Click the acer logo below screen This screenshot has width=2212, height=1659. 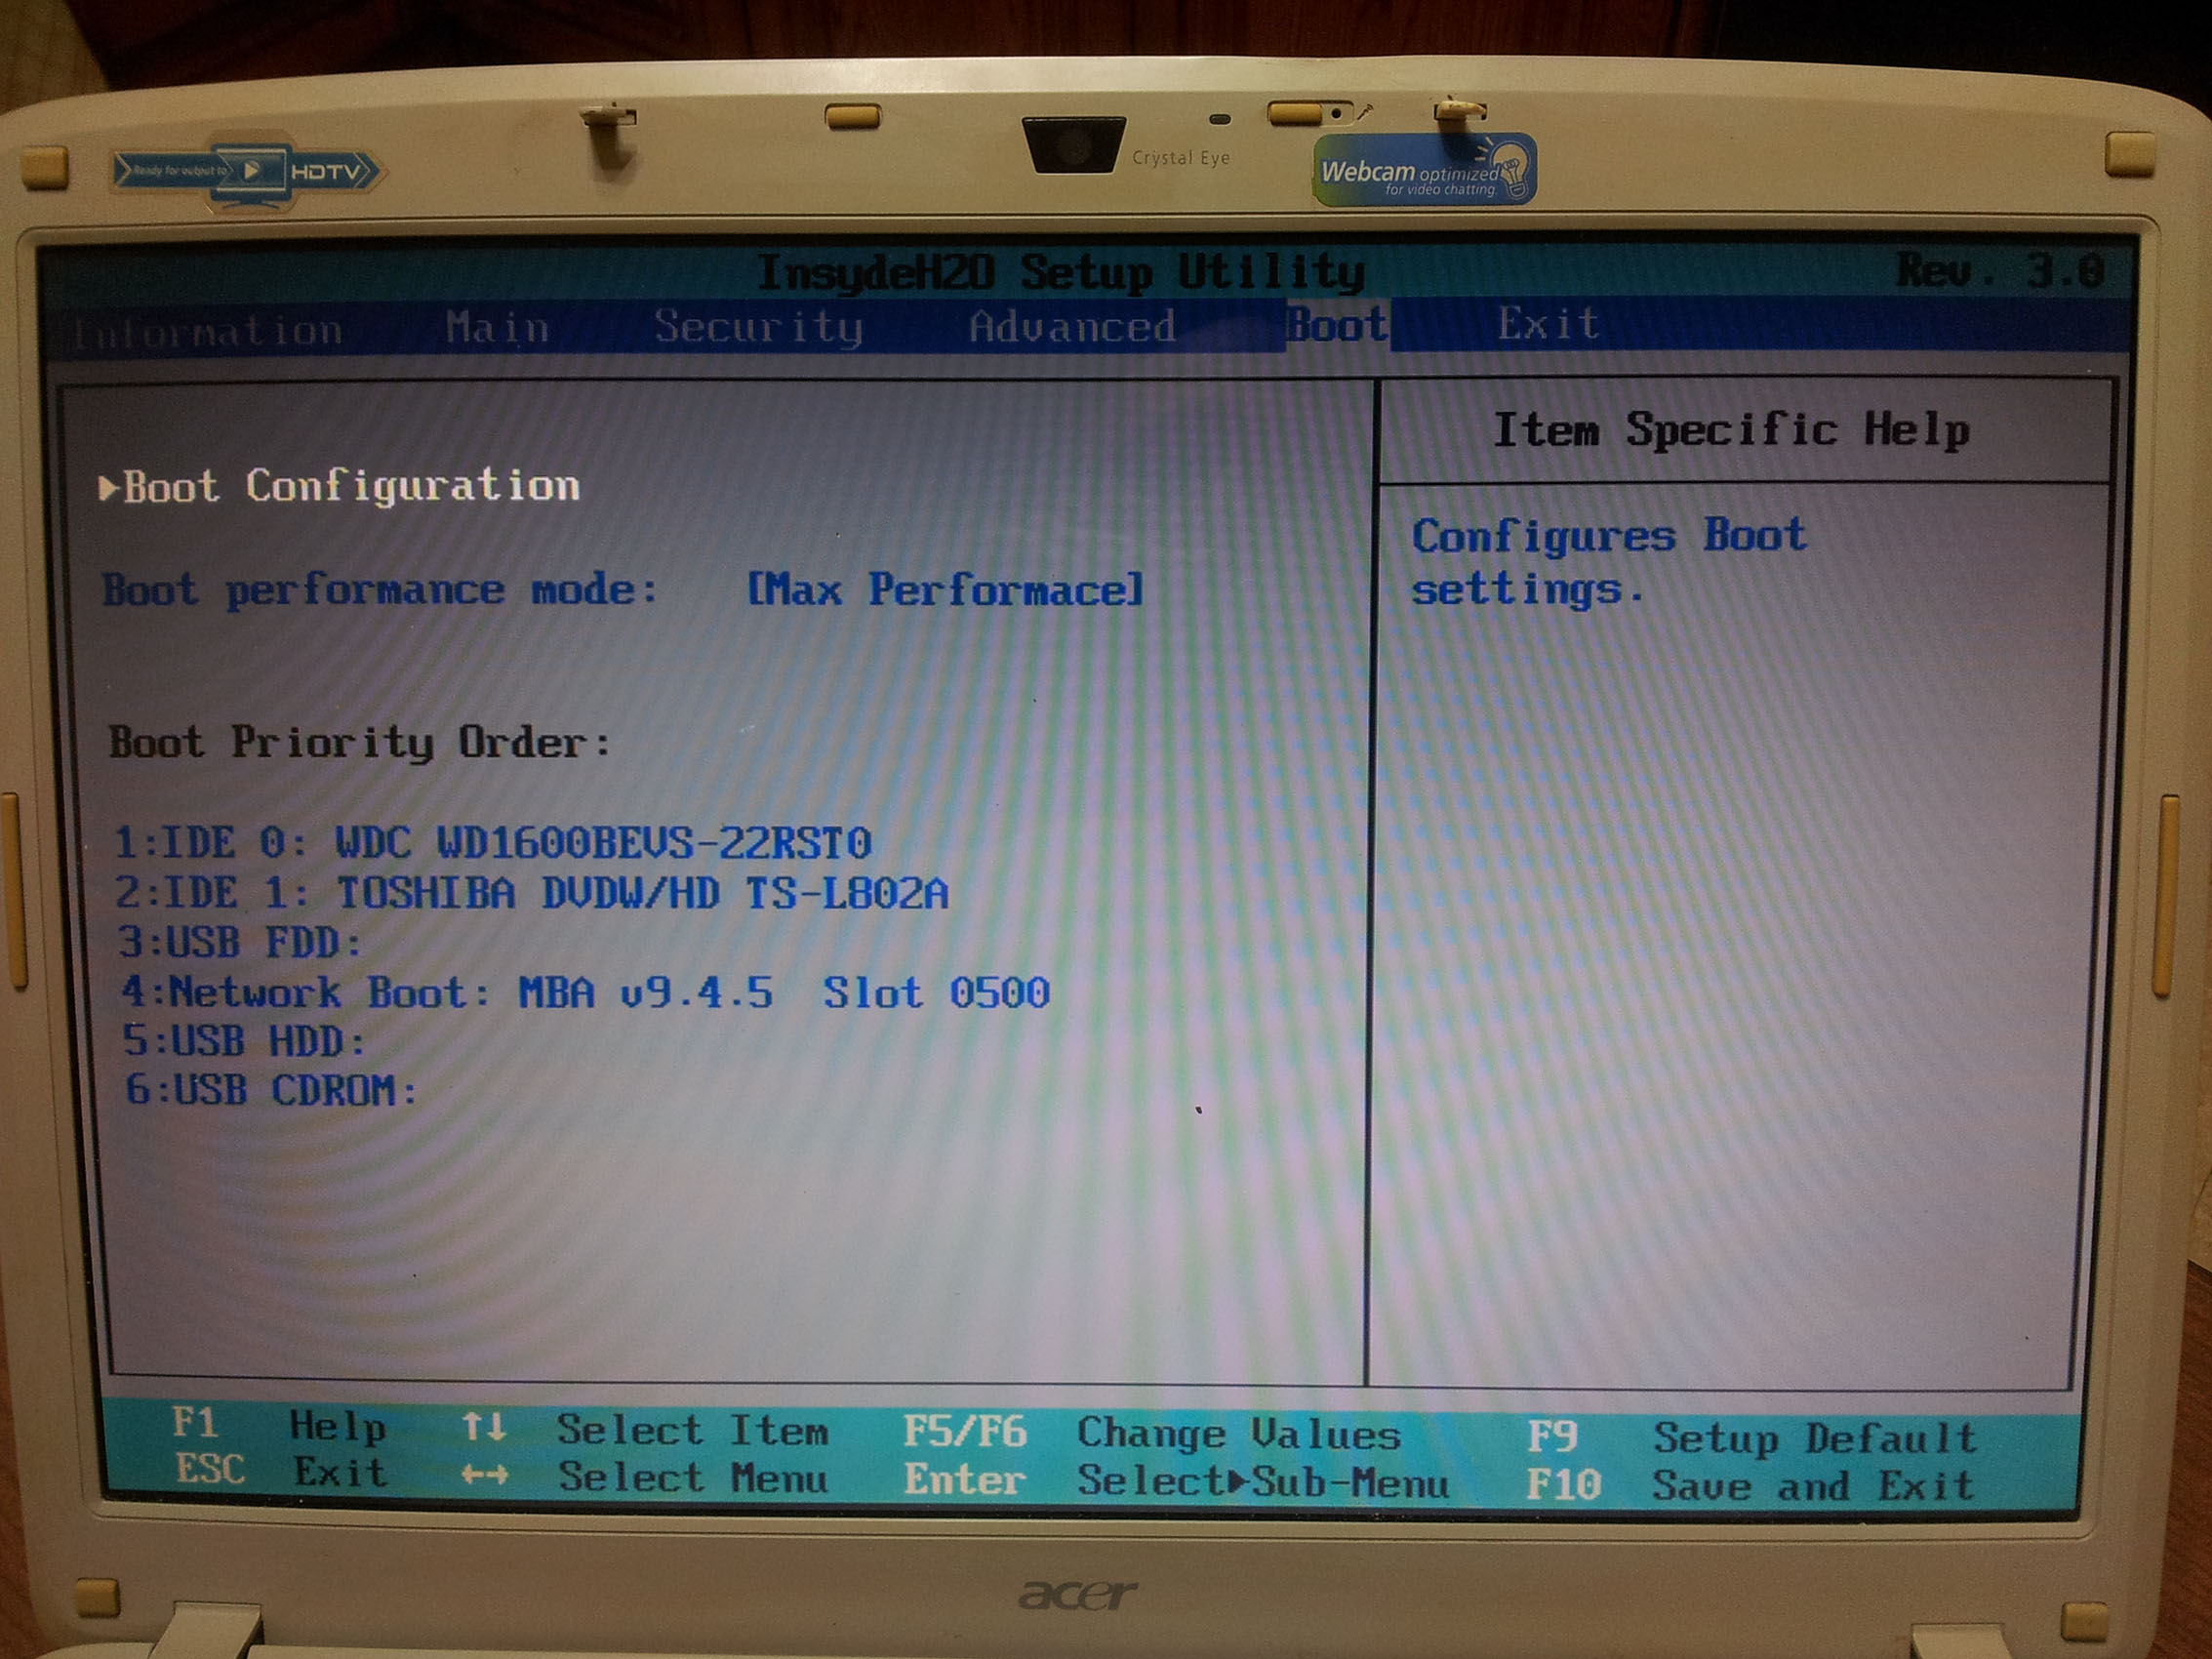click(x=1077, y=1594)
